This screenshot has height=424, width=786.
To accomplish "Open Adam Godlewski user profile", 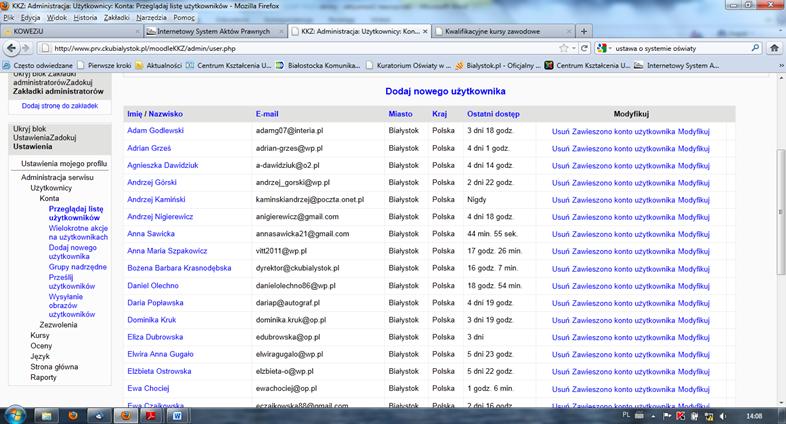I will click(155, 130).
